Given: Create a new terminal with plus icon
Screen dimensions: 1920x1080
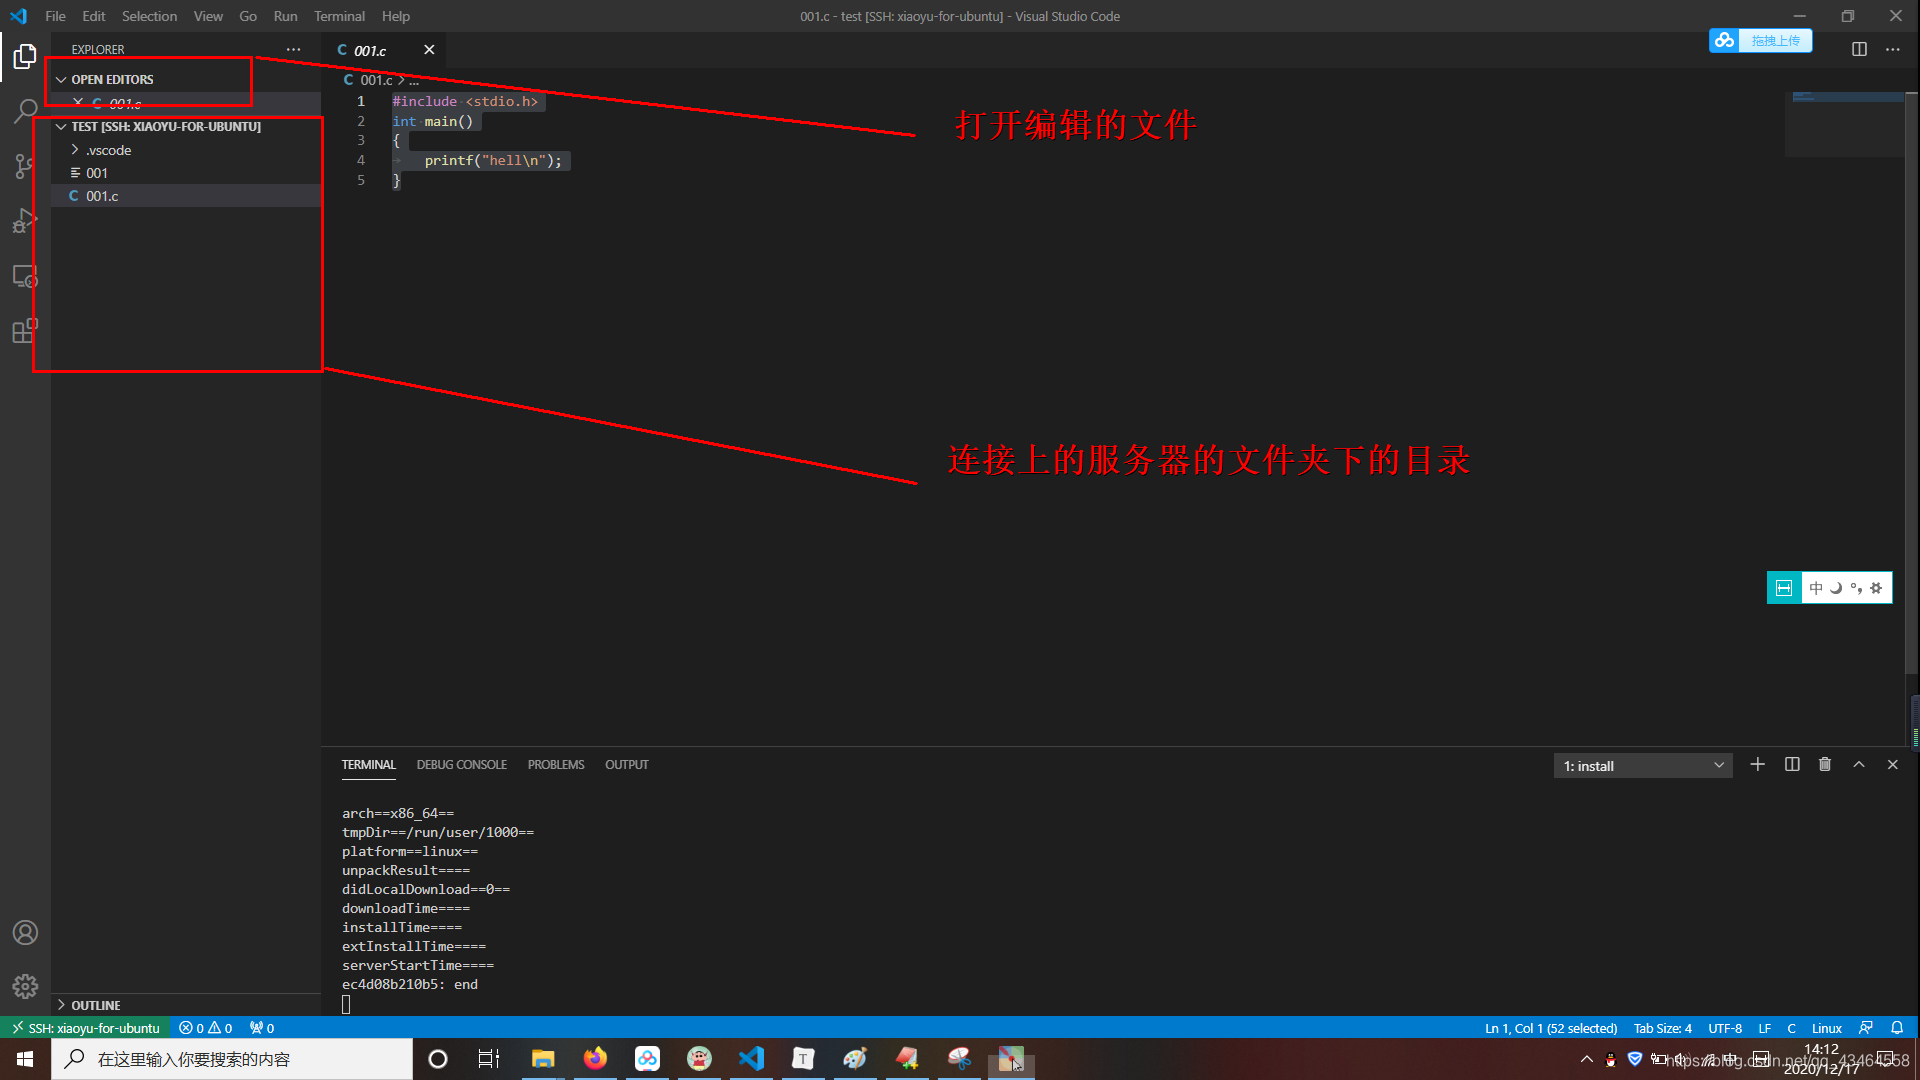Looking at the screenshot, I should 1757,764.
